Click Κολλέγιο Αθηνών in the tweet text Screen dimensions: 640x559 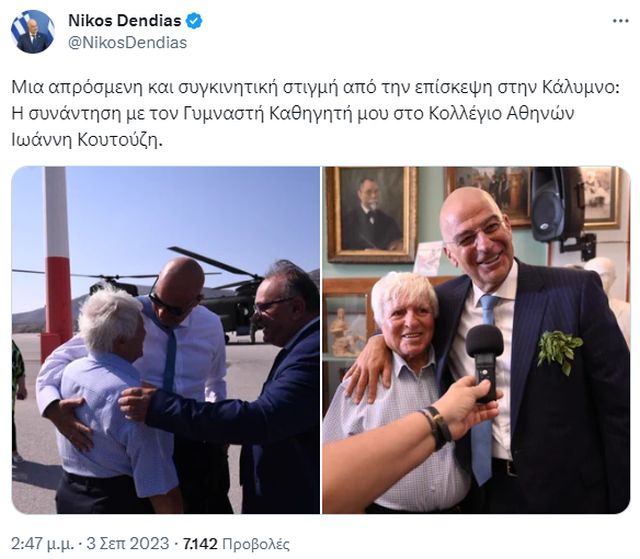(502, 114)
